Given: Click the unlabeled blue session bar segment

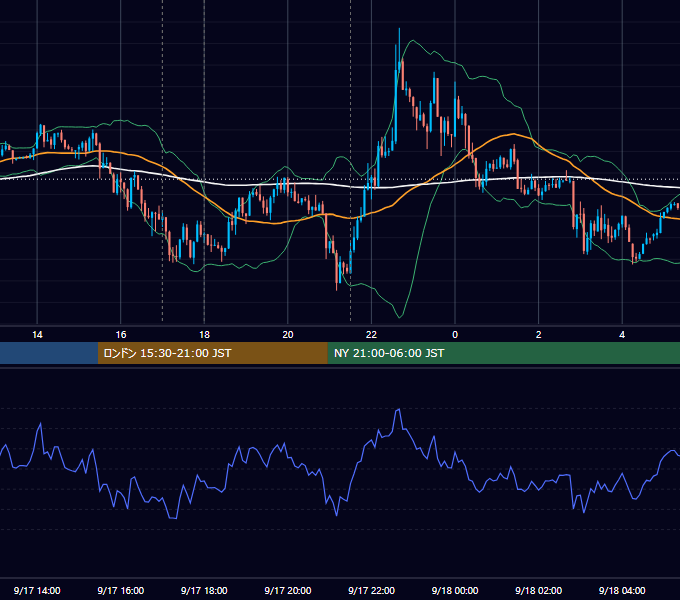Looking at the screenshot, I should [49, 353].
